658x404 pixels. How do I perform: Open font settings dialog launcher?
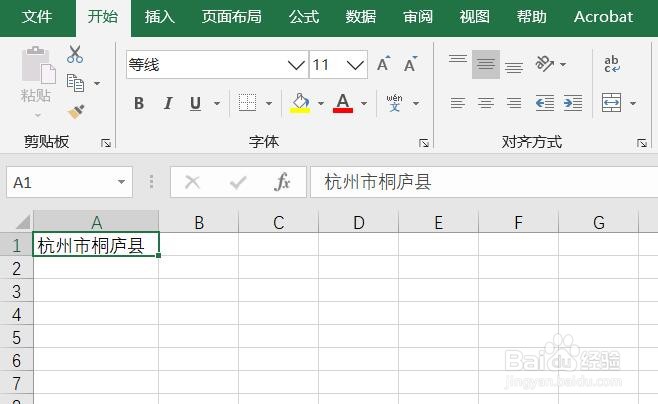click(424, 143)
